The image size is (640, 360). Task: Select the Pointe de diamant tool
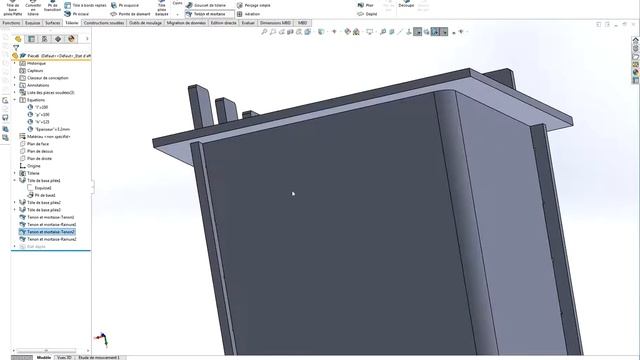click(x=131, y=14)
